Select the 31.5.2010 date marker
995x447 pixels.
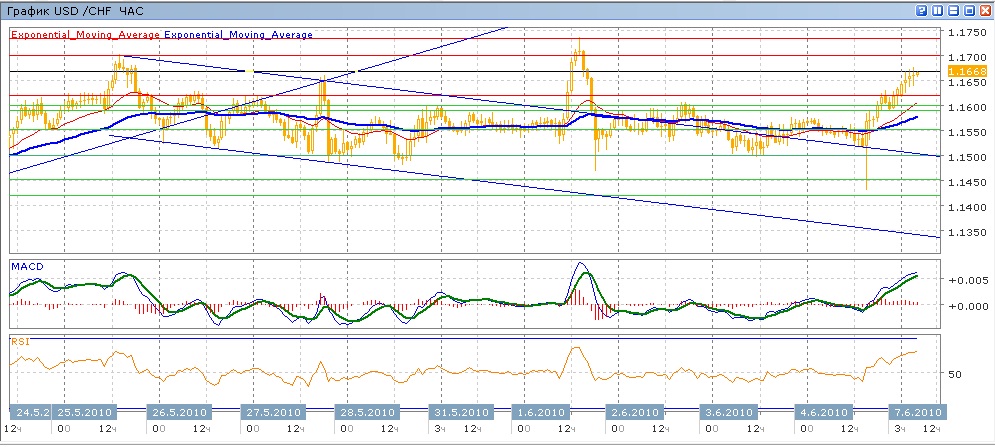460,412
